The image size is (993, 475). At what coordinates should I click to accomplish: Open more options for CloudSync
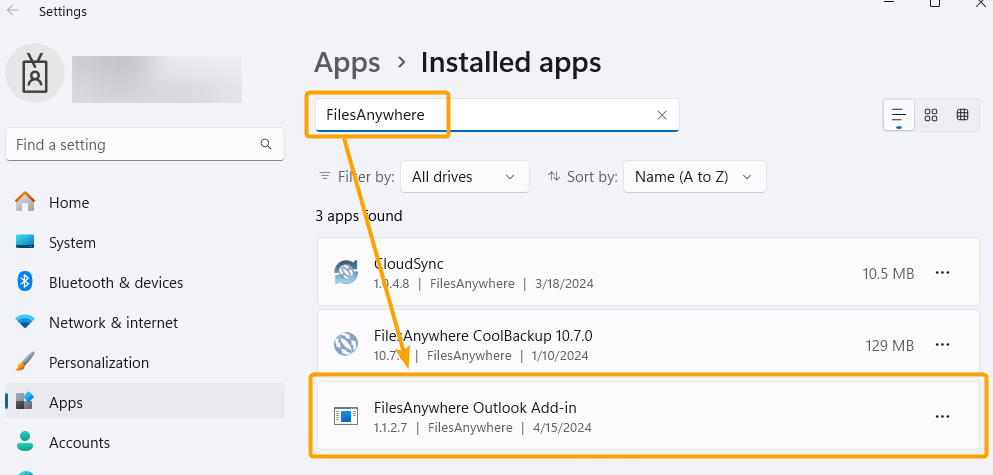coord(942,273)
